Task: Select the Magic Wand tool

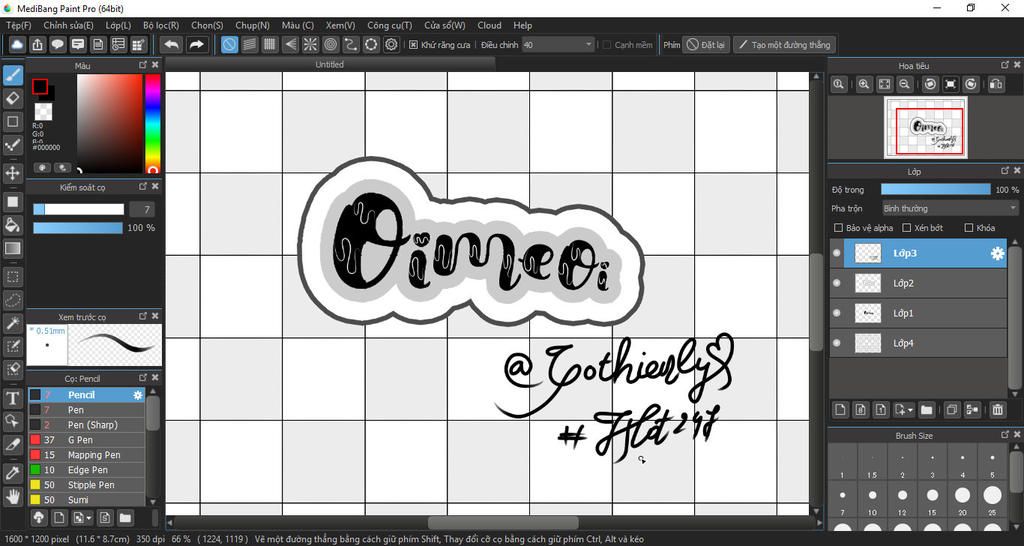Action: pos(12,323)
